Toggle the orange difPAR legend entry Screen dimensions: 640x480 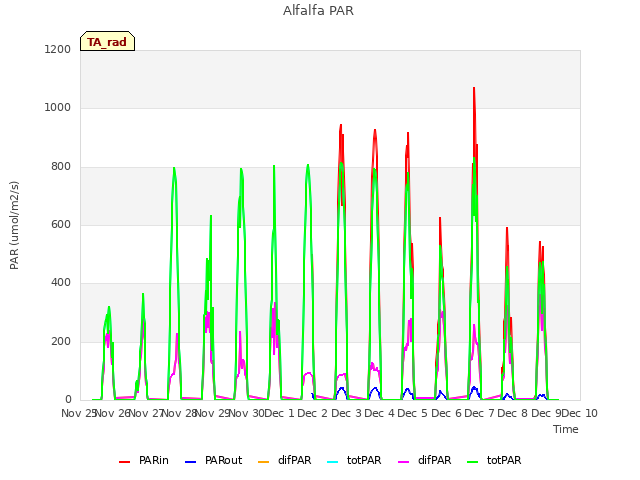pos(284,460)
